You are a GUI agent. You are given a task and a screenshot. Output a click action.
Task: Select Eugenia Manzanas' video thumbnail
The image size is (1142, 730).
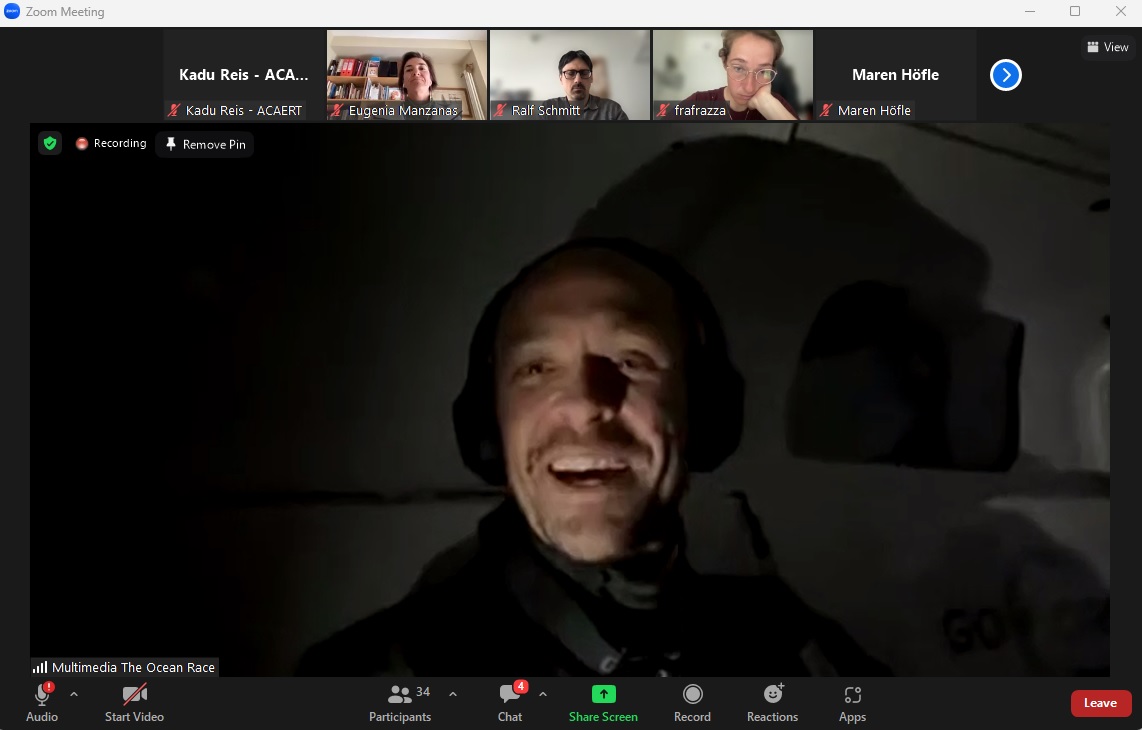click(x=407, y=75)
